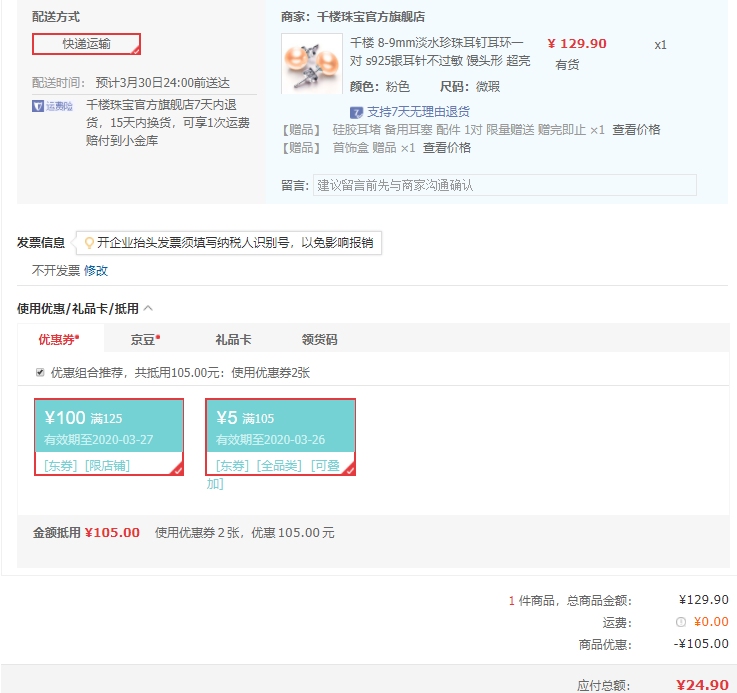Switch to the 京豆 tab
Viewport: 737px width, 693px height.
coord(145,339)
